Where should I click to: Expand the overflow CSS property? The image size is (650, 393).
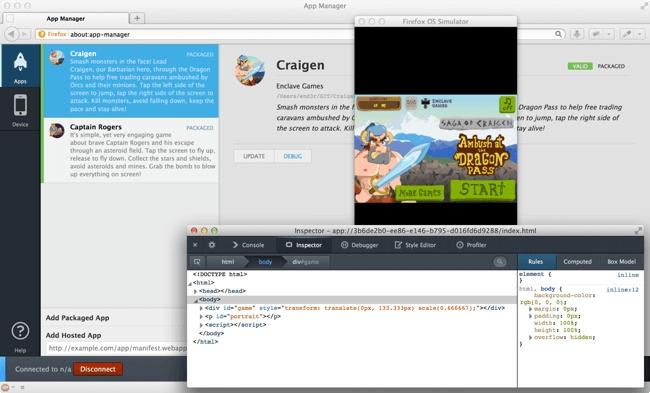tap(530, 337)
